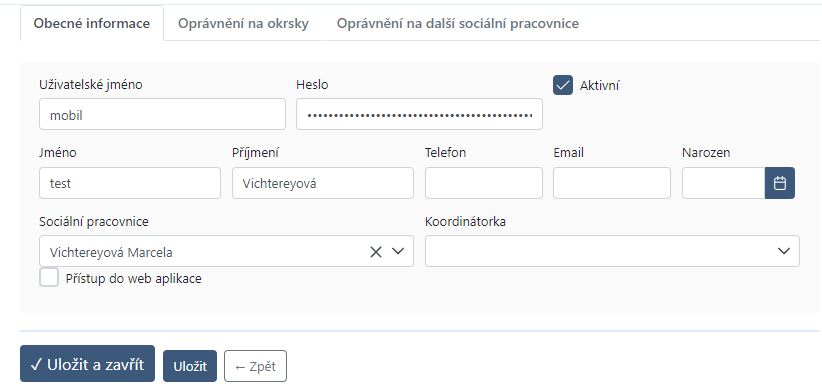The image size is (822, 387).
Task: Clear the Sociální pracovnice selection with X
Action: (x=376, y=252)
